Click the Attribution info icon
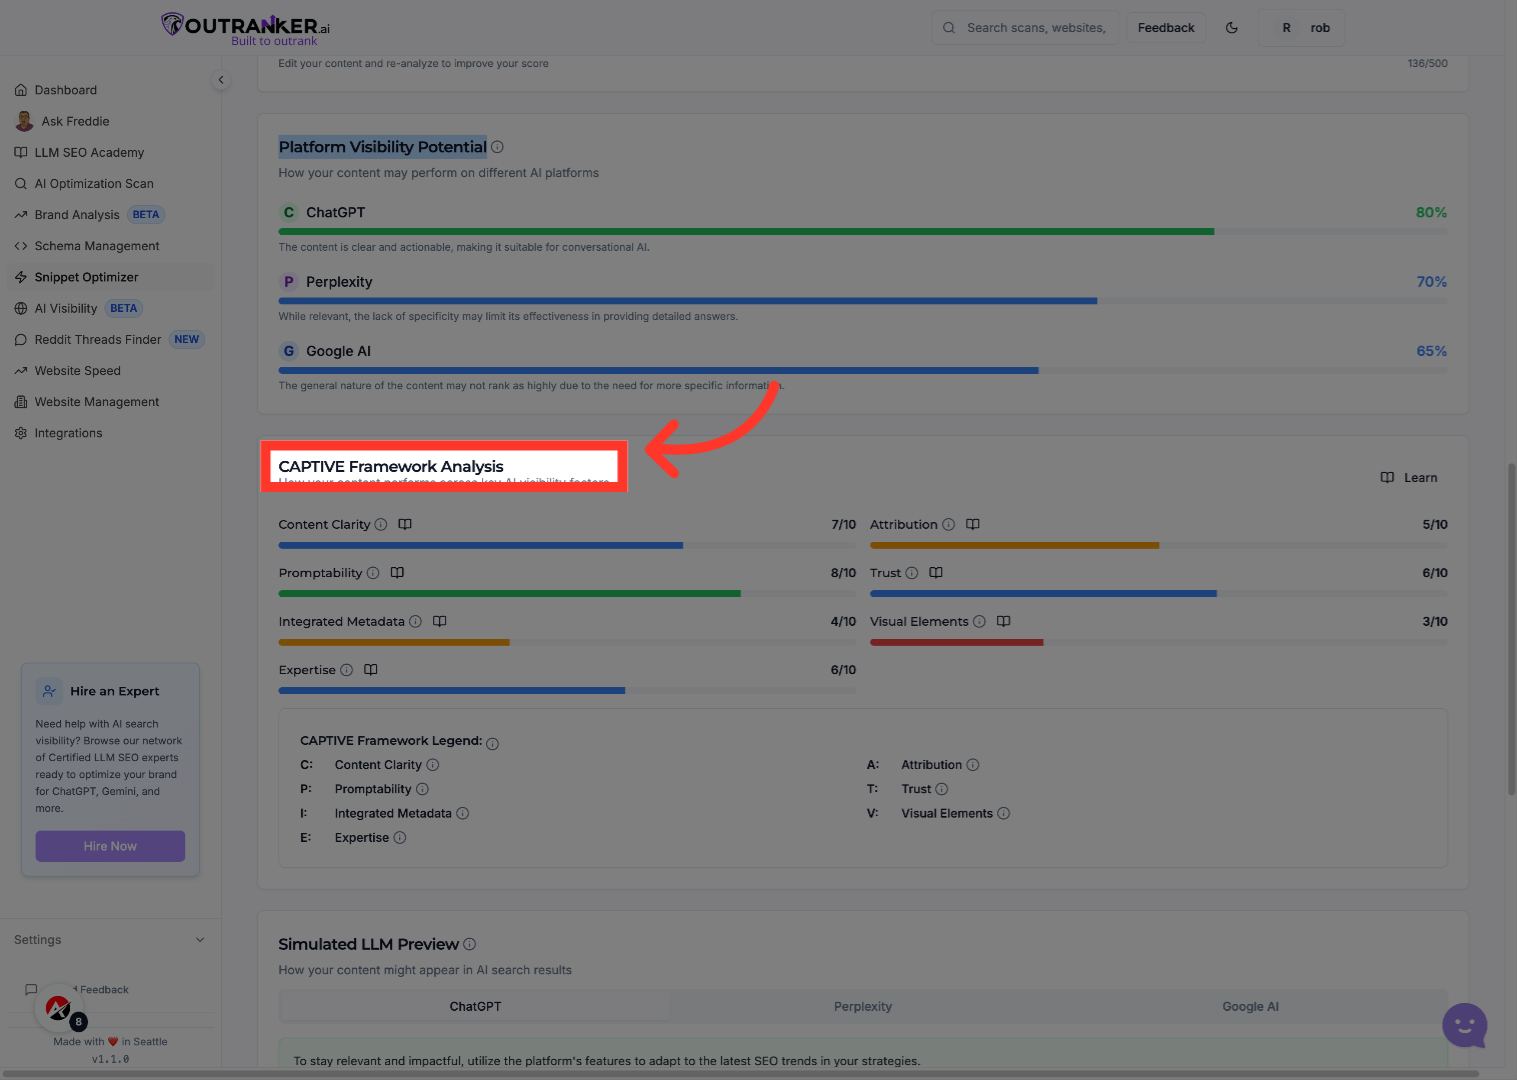 point(948,523)
